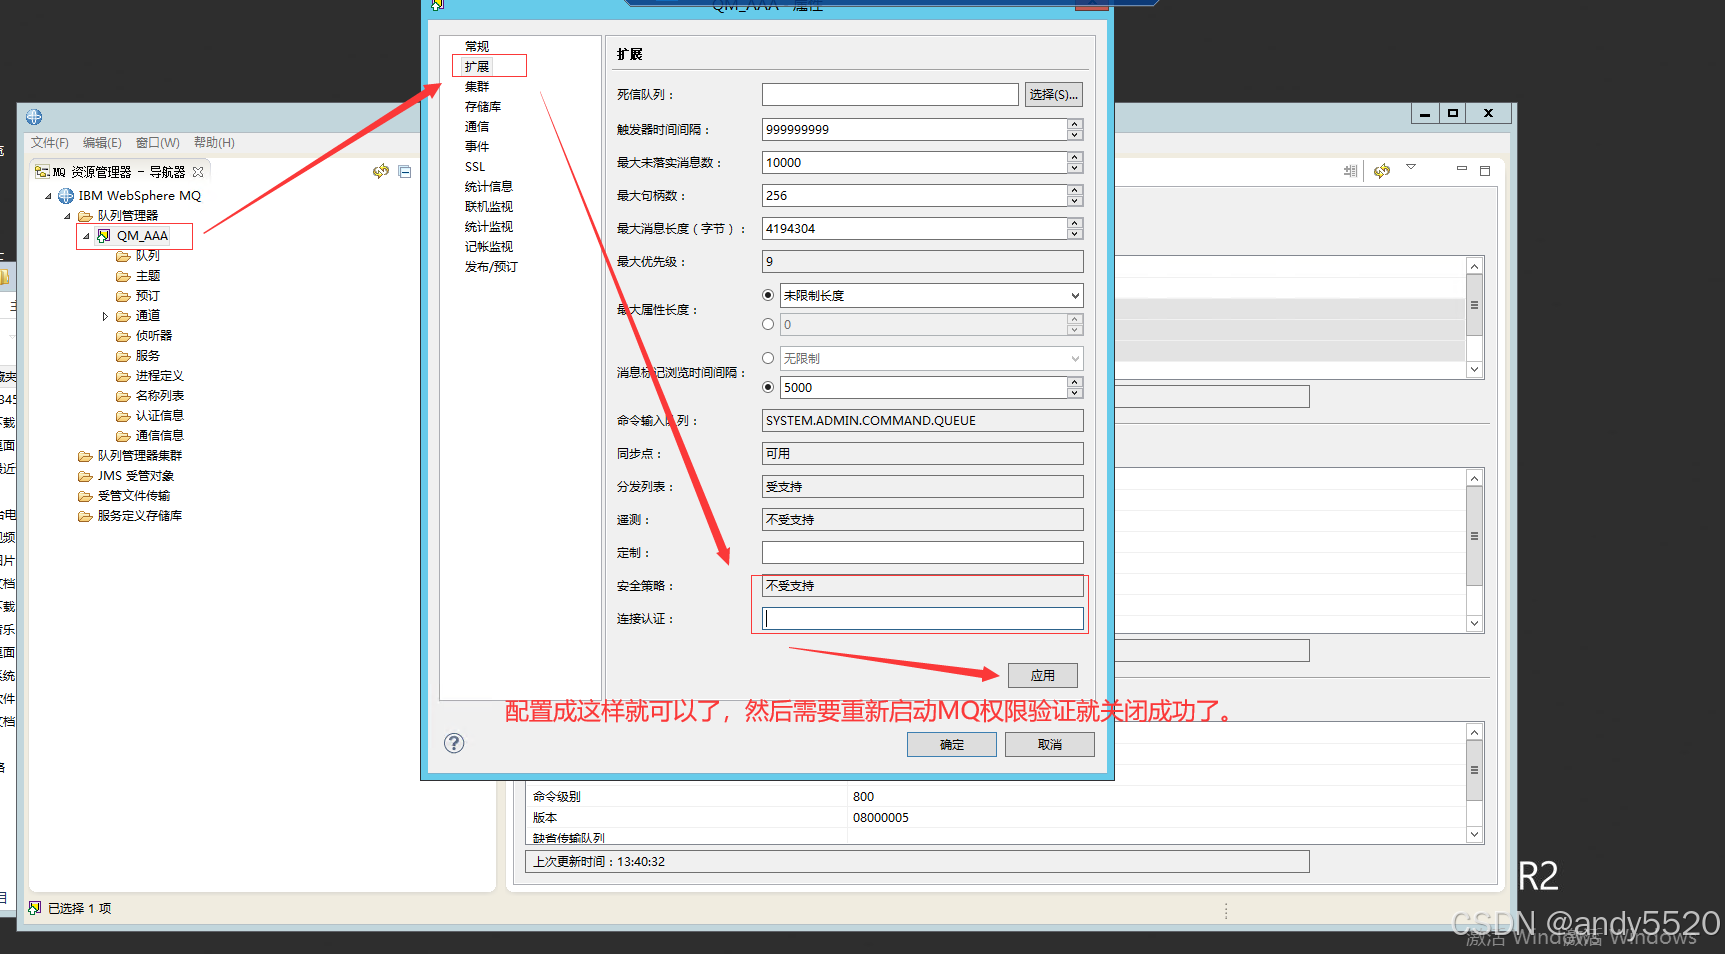Click the second content-view table scrollbar
The width and height of the screenshot is (1725, 954).
[1474, 551]
